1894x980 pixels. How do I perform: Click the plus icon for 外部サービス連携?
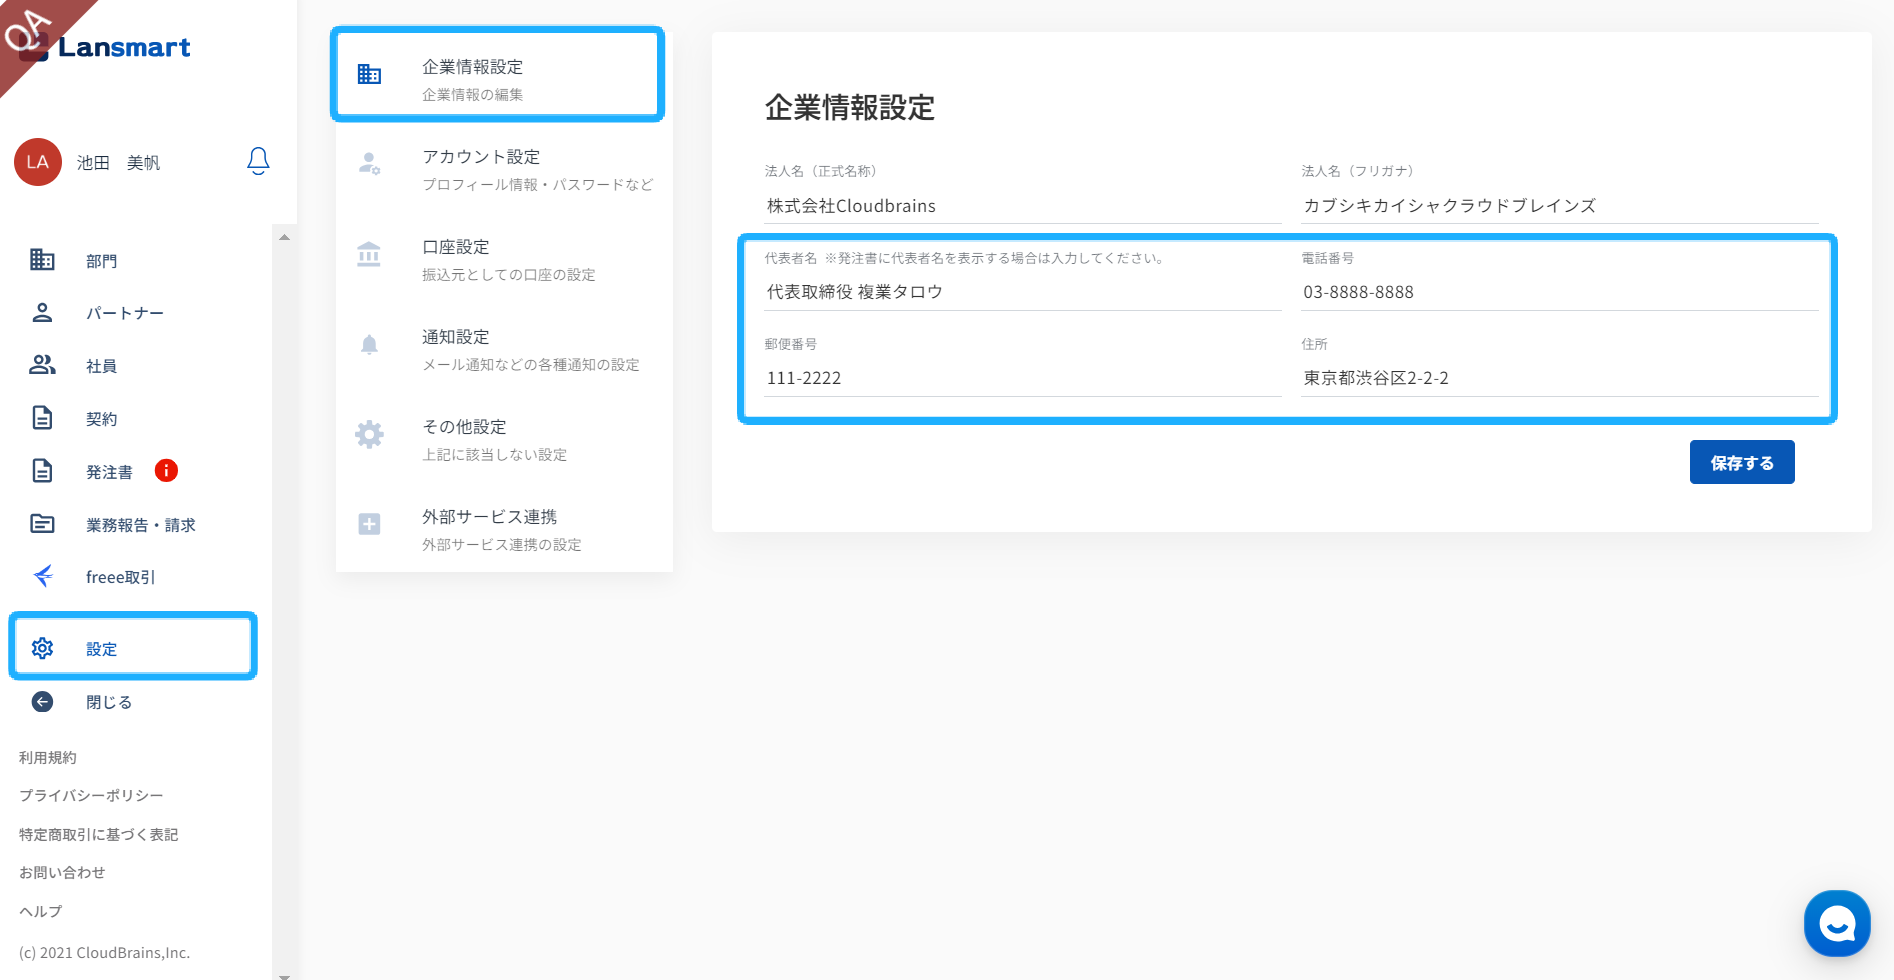369,524
